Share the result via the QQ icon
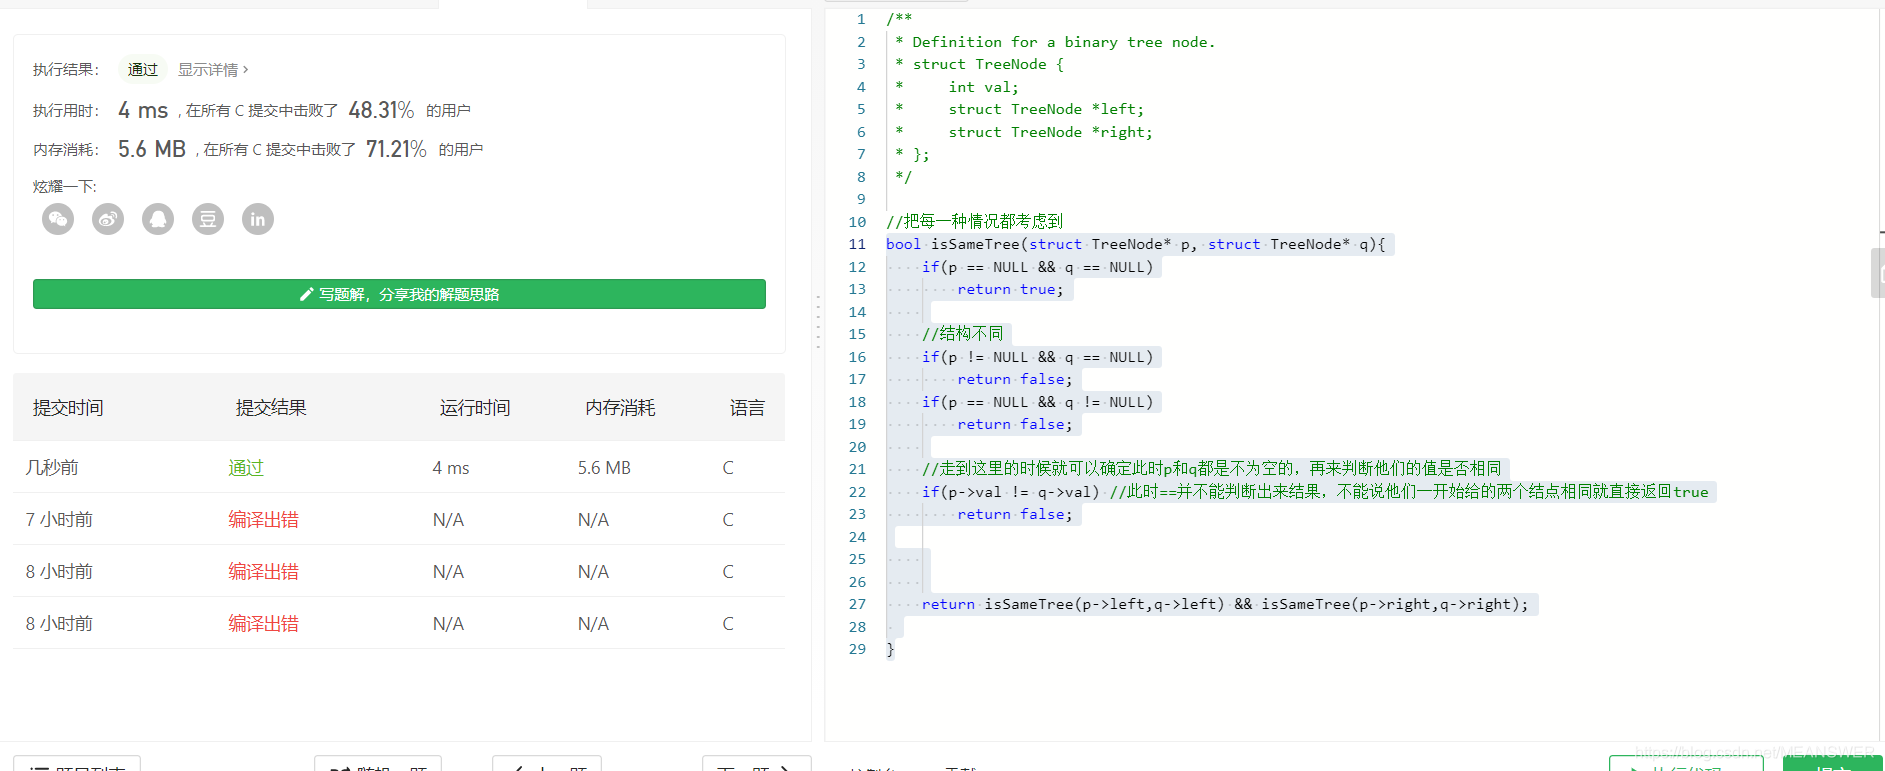This screenshot has width=1885, height=771. coord(158,219)
